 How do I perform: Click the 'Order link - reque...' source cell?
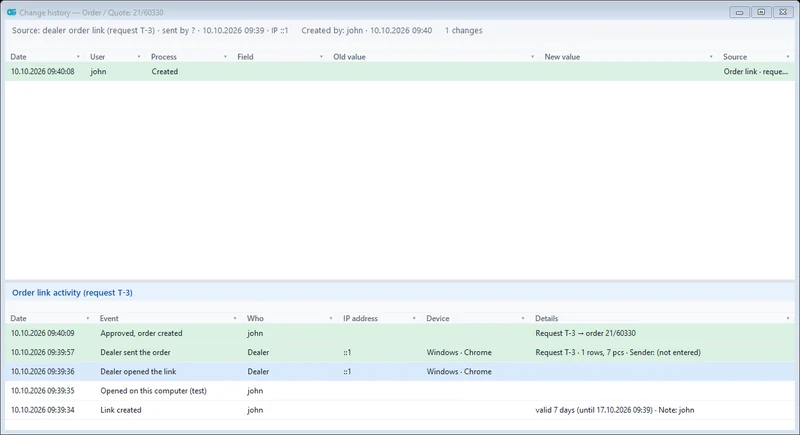click(x=756, y=72)
